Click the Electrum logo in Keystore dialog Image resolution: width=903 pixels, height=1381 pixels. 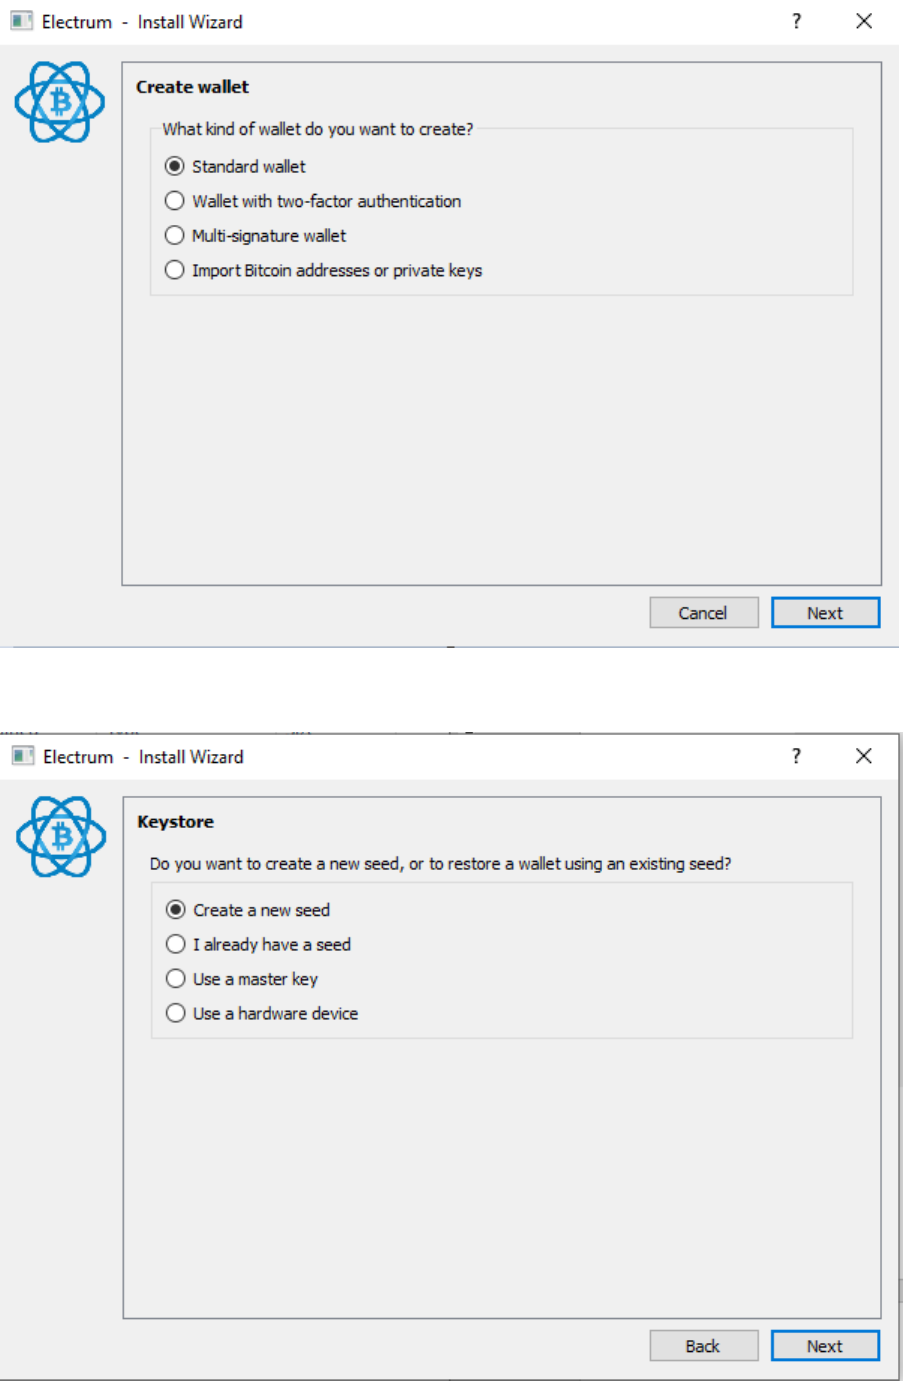pyautogui.click(x=61, y=837)
